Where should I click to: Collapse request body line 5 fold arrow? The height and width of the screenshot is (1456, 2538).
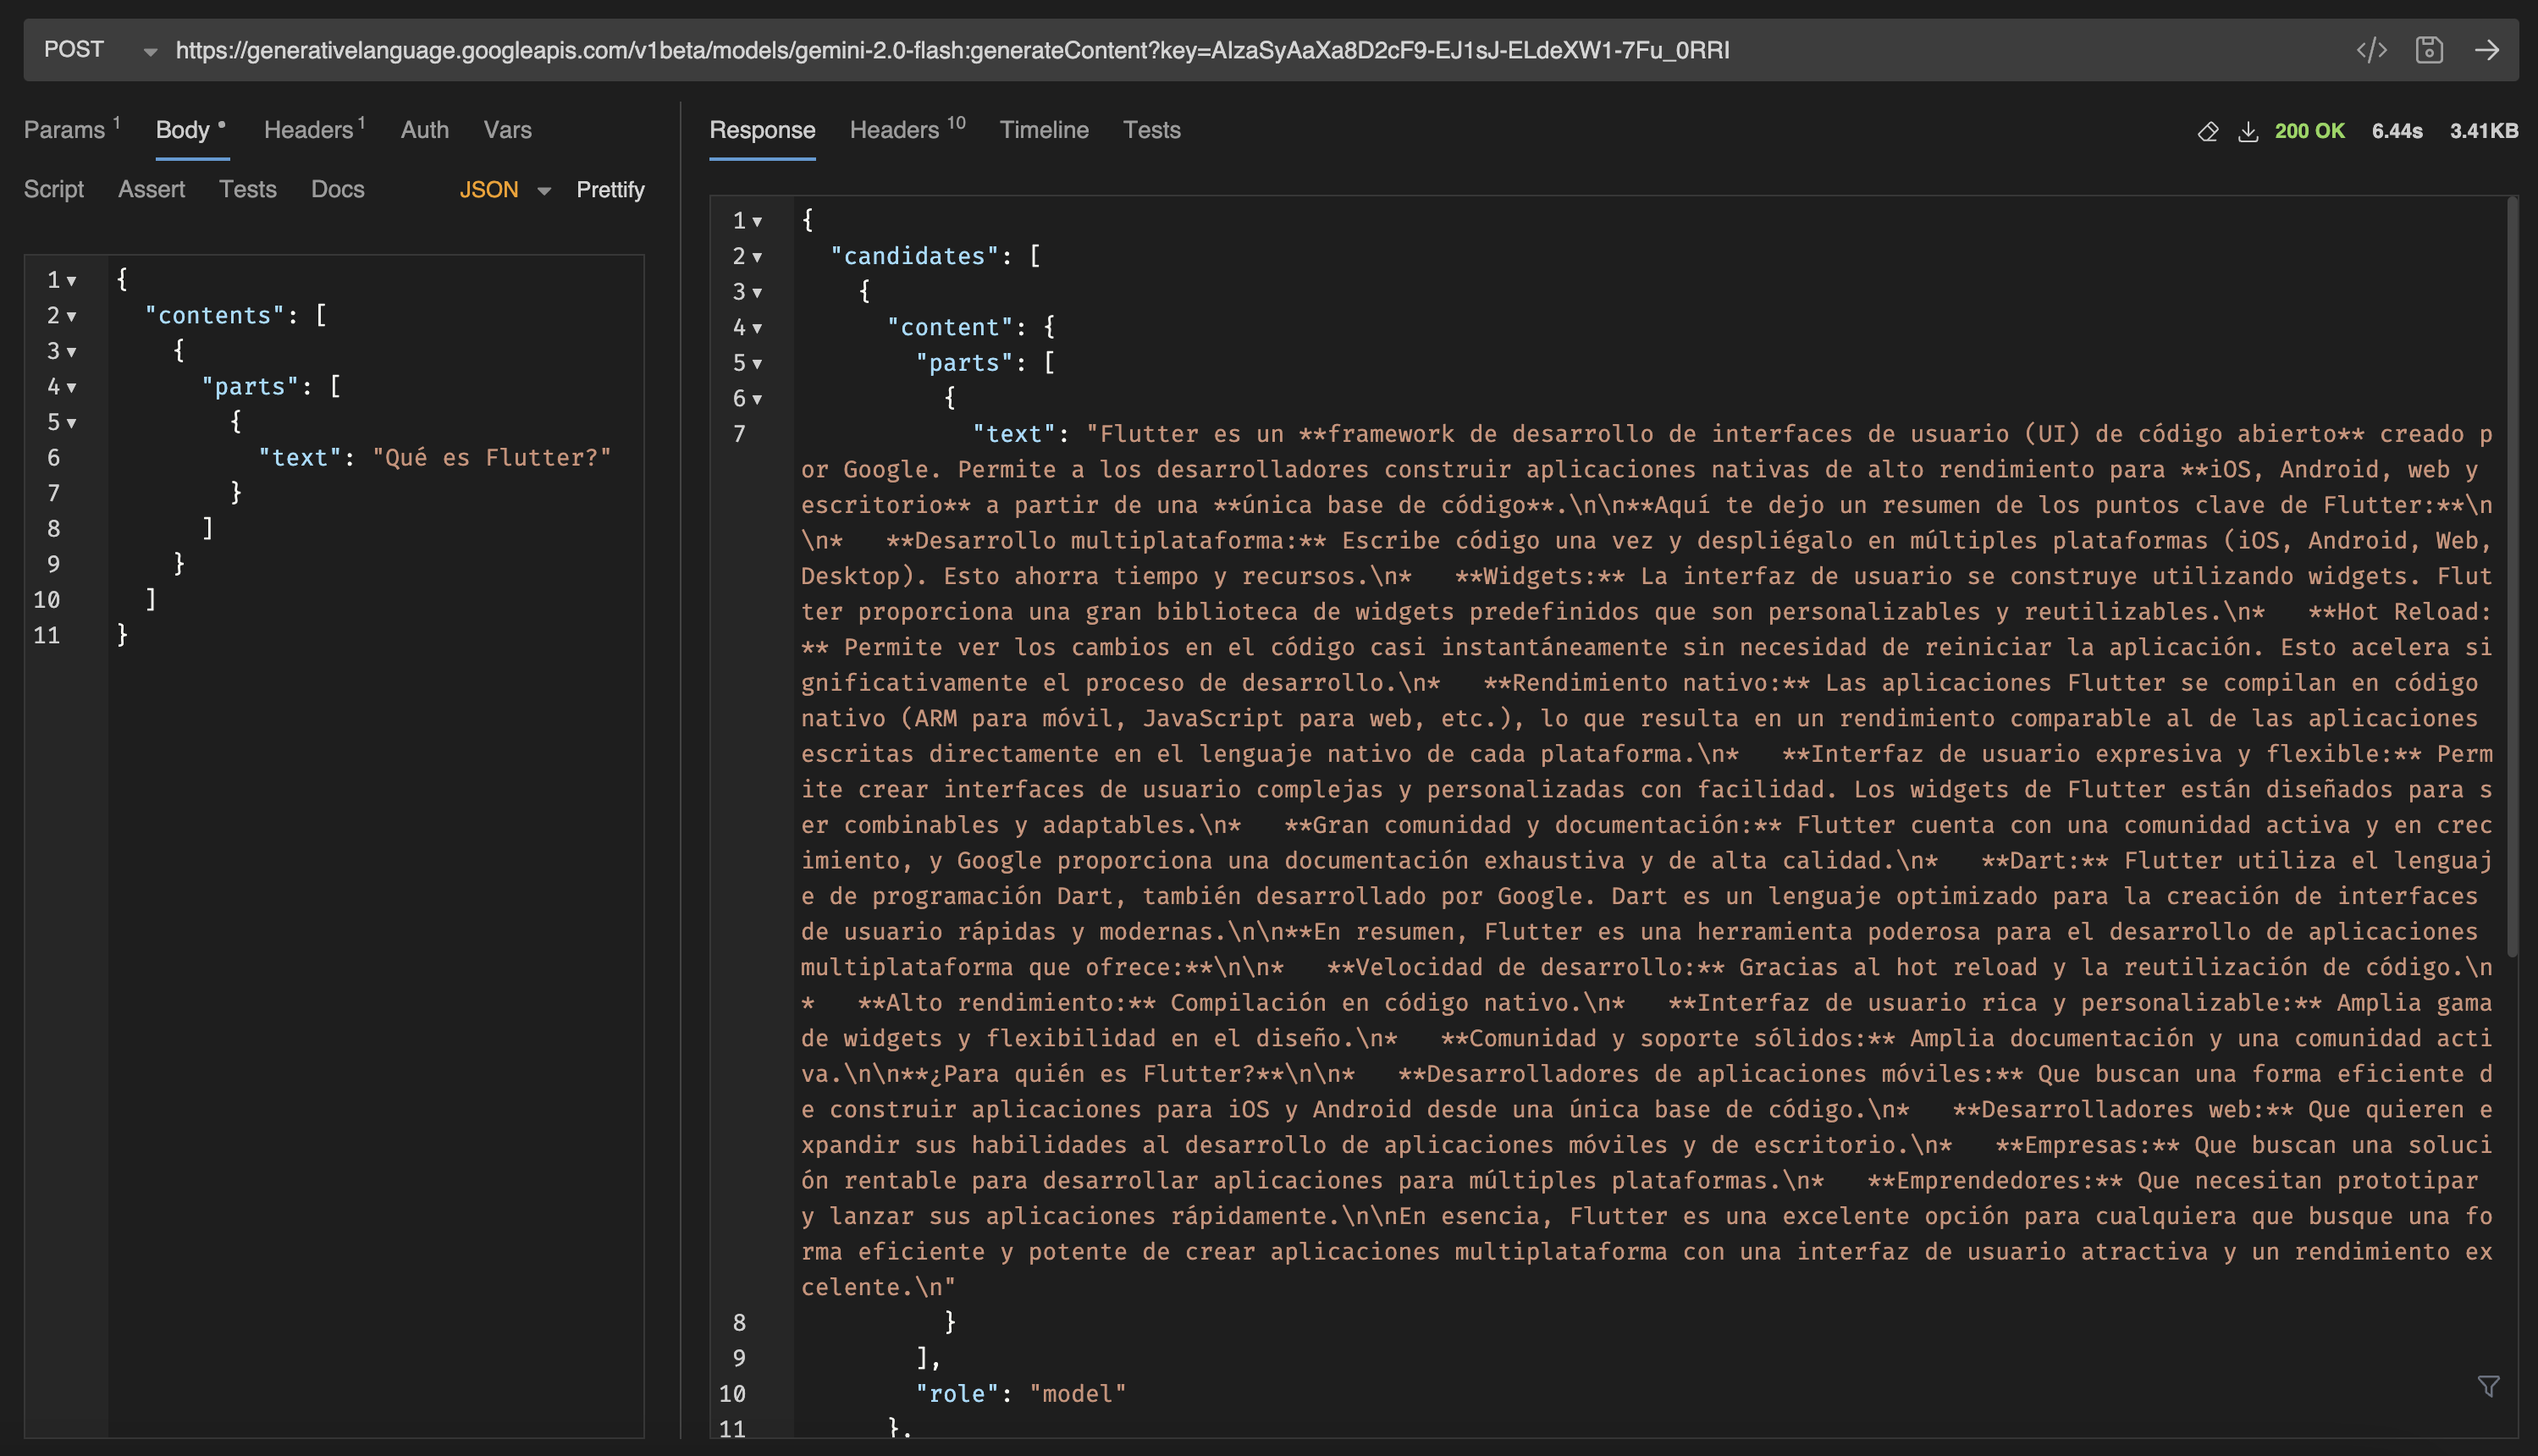[71, 423]
